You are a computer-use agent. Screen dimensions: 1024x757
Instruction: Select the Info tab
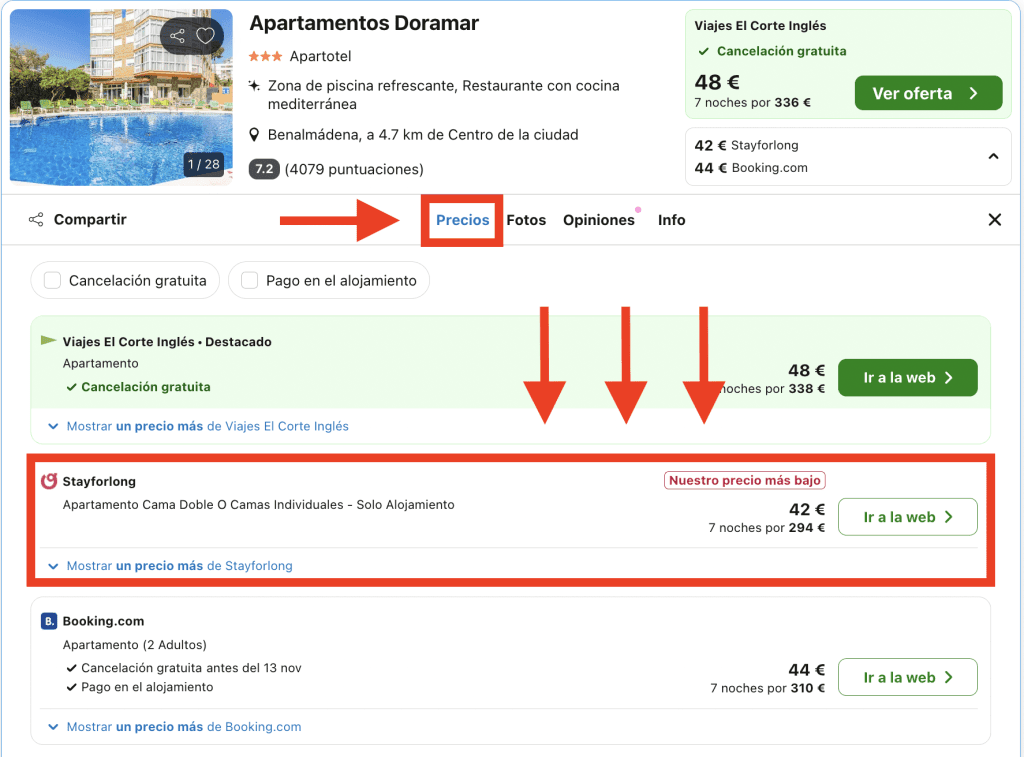(671, 220)
